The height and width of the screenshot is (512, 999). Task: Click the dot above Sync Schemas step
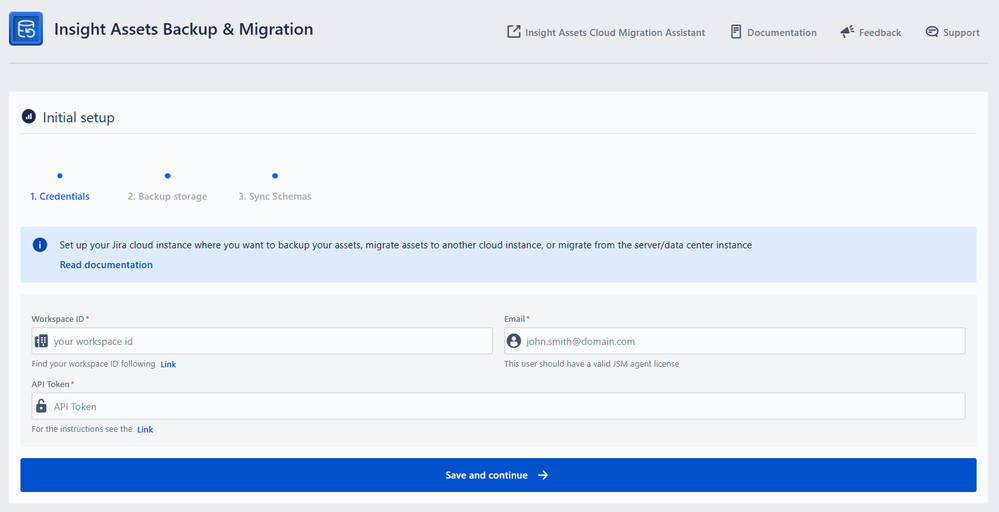pyautogui.click(x=275, y=176)
